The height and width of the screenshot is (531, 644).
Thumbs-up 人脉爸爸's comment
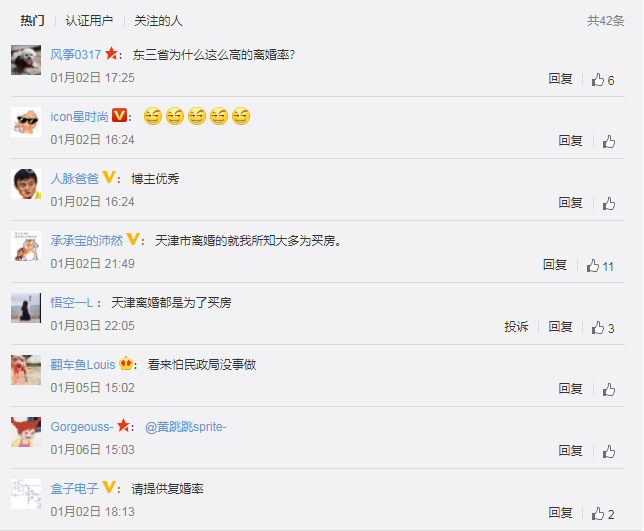(x=609, y=203)
